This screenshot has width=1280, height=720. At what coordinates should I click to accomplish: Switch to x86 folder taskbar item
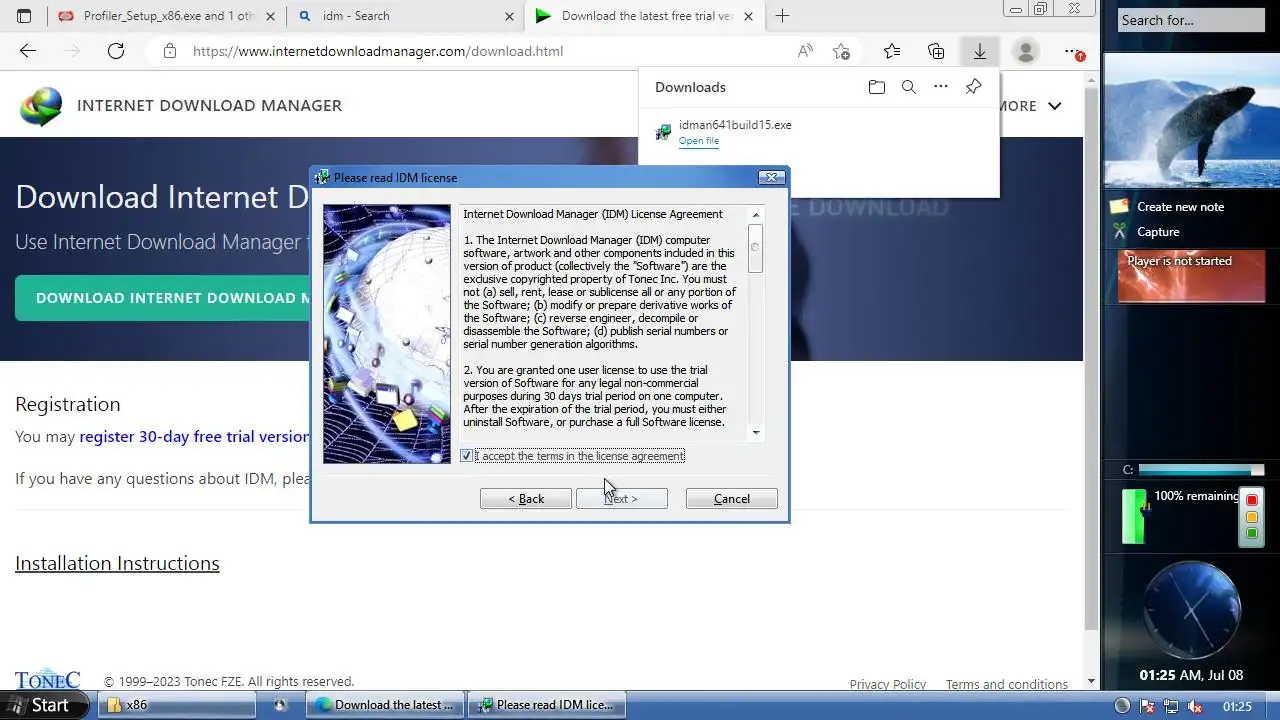(177, 705)
